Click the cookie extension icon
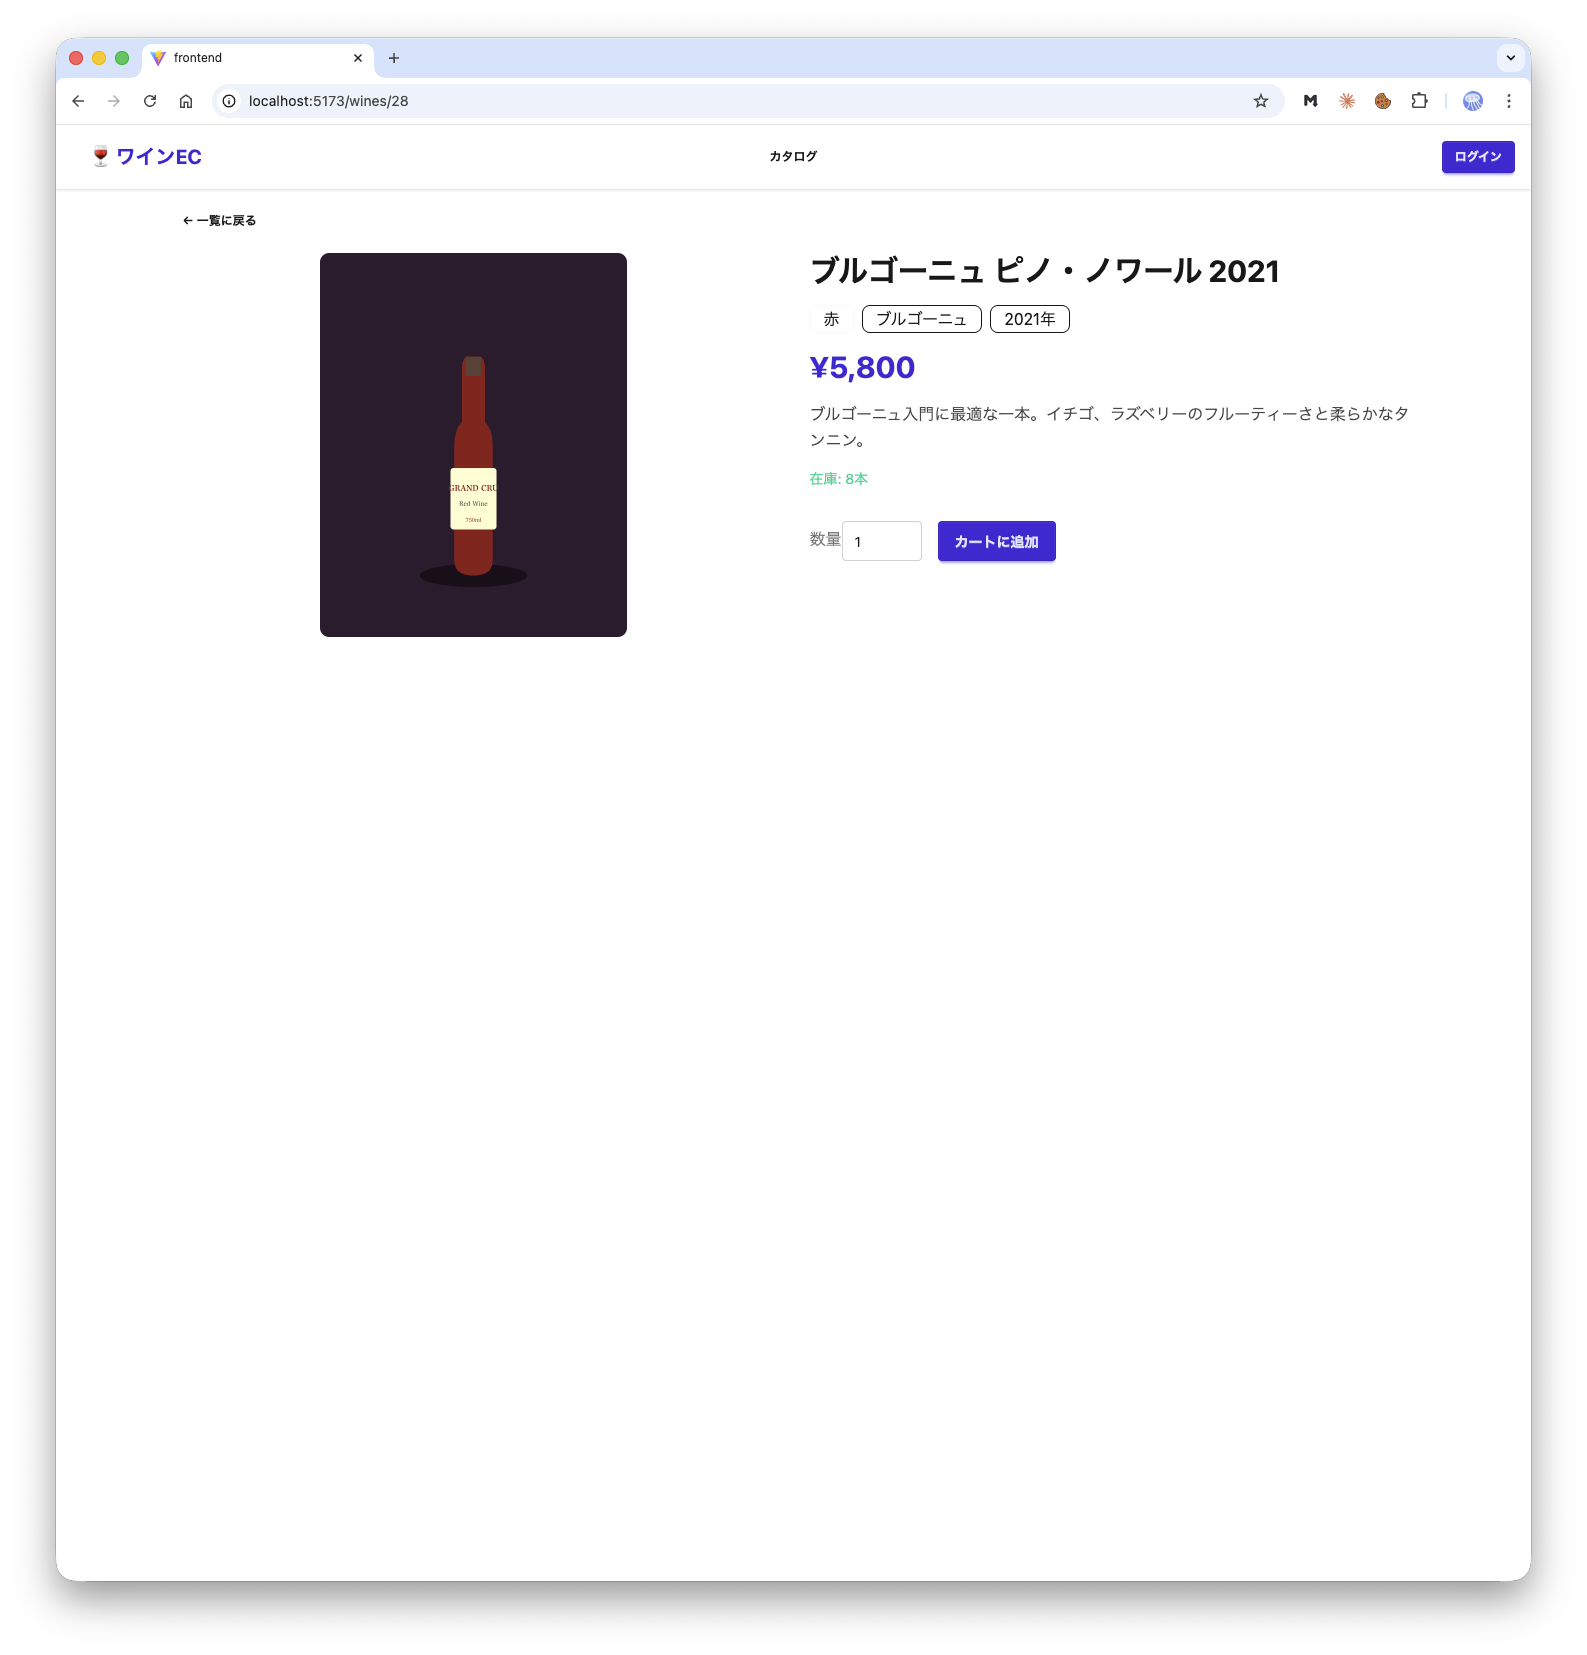This screenshot has width=1587, height=1655. 1383,101
